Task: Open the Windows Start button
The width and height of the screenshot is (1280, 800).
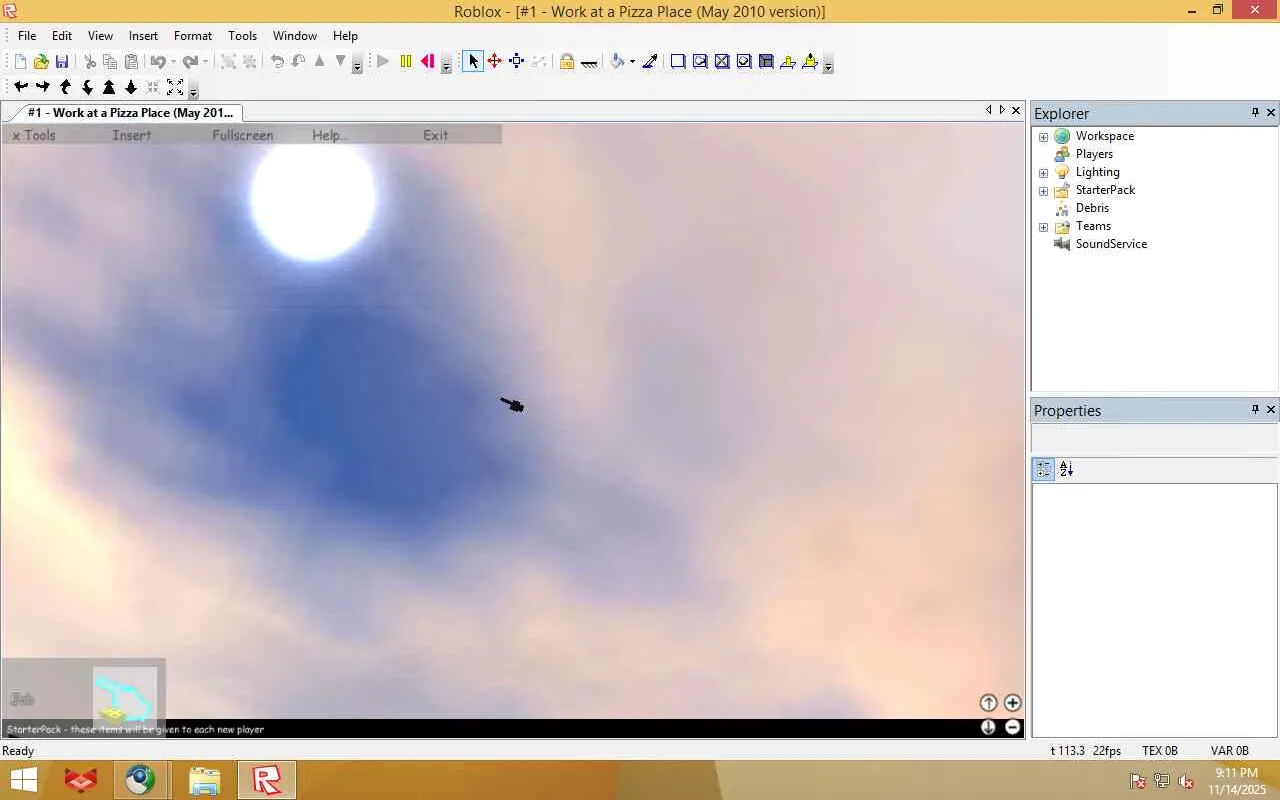Action: (23, 780)
